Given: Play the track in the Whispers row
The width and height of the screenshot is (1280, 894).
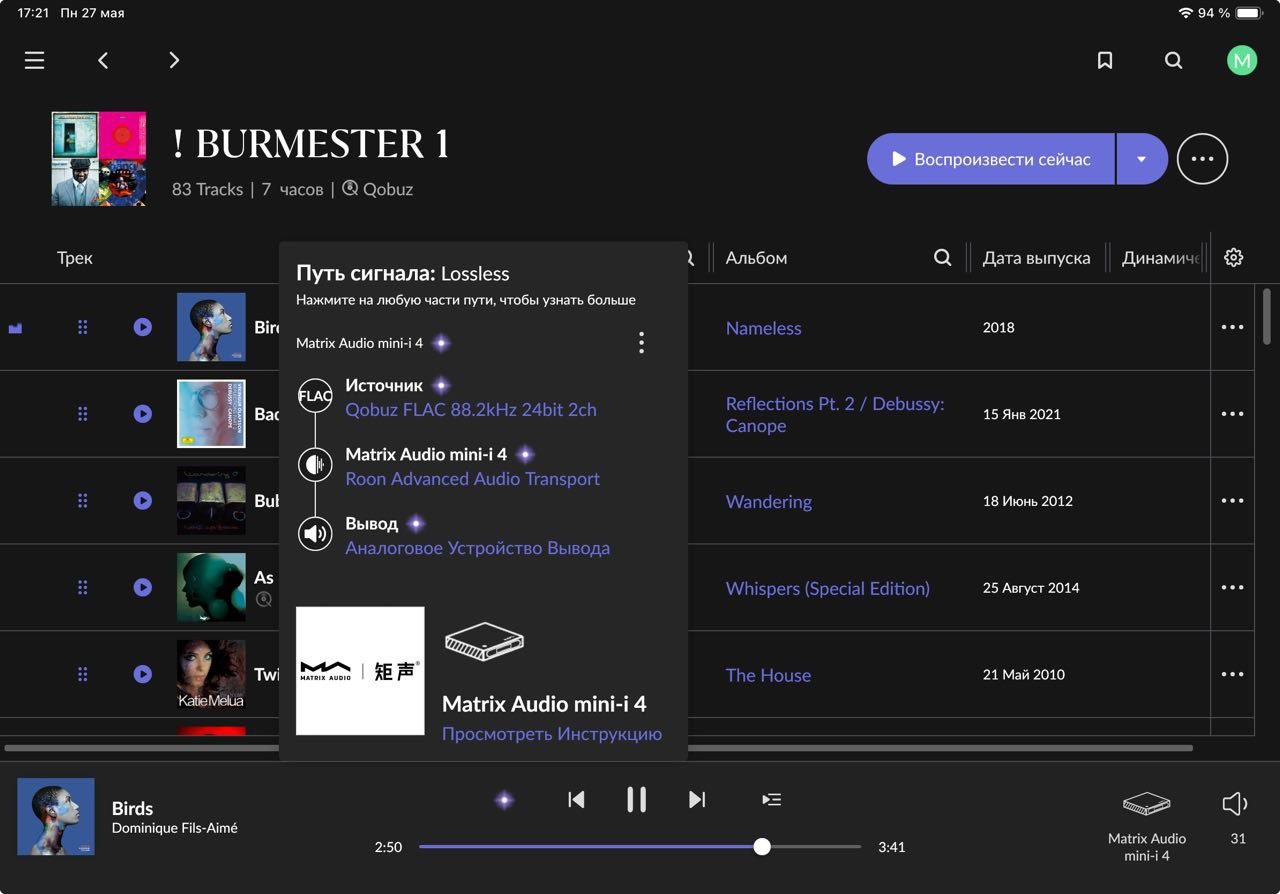Looking at the screenshot, I should (143, 588).
